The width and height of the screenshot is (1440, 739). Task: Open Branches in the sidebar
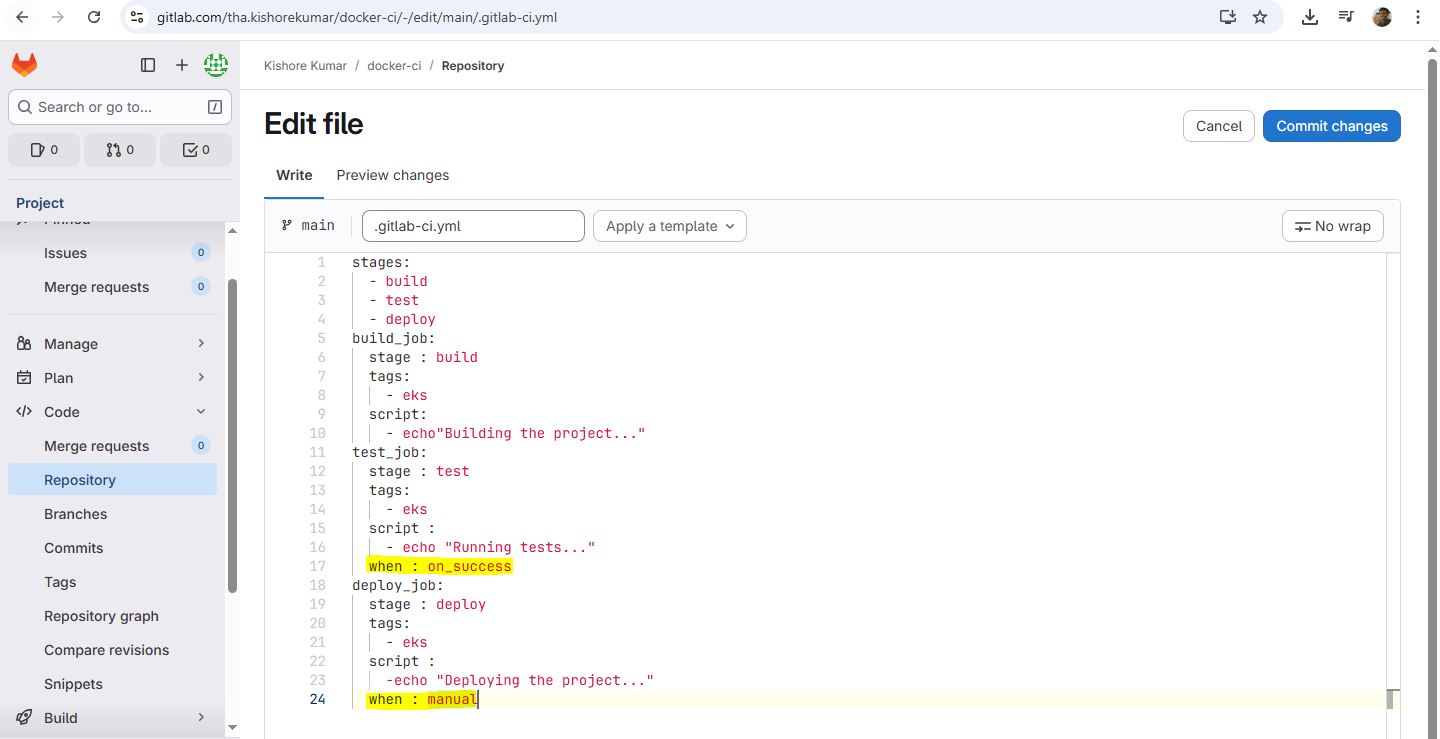click(x=75, y=514)
